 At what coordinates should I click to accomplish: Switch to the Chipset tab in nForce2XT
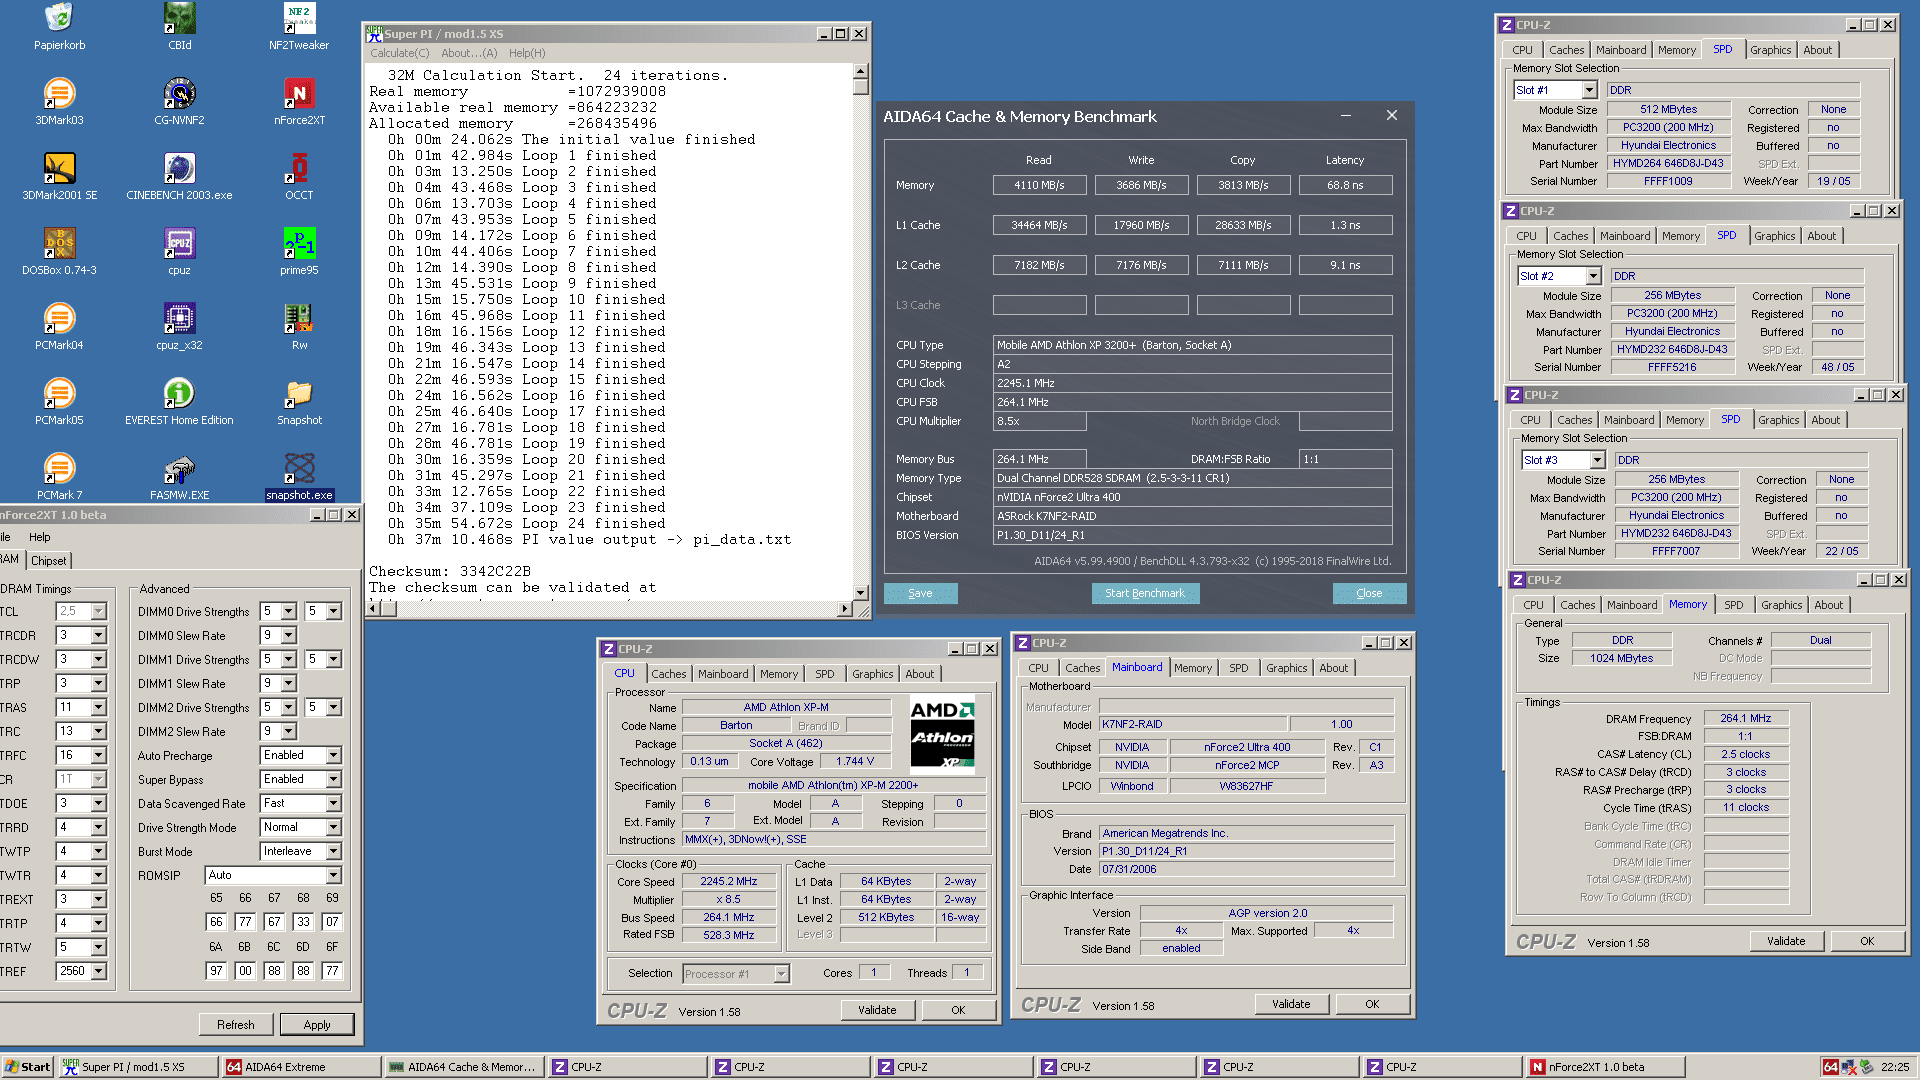49,561
